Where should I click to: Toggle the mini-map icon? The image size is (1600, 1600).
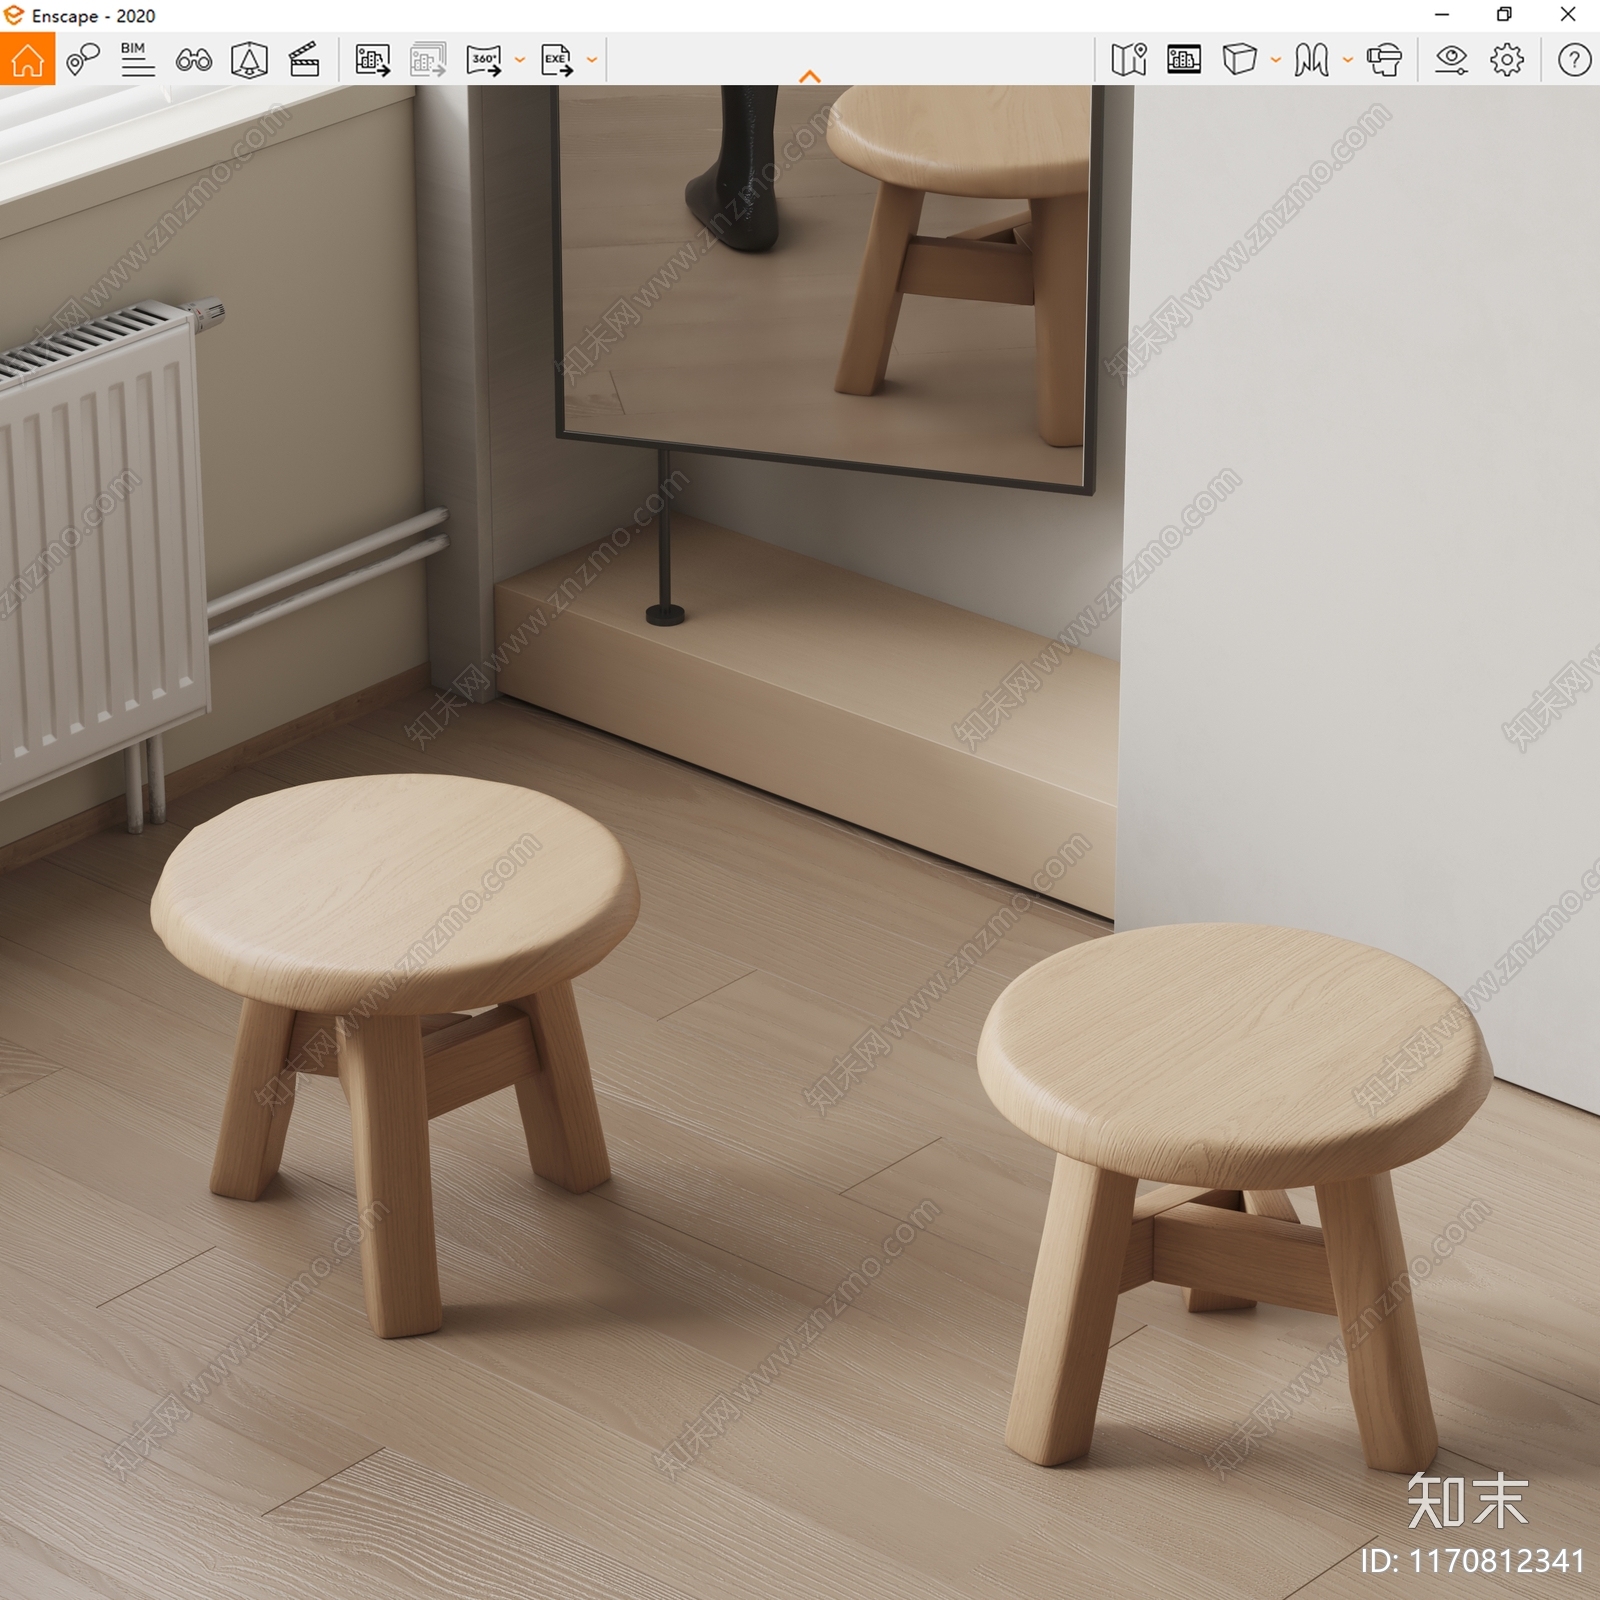tap(1129, 60)
